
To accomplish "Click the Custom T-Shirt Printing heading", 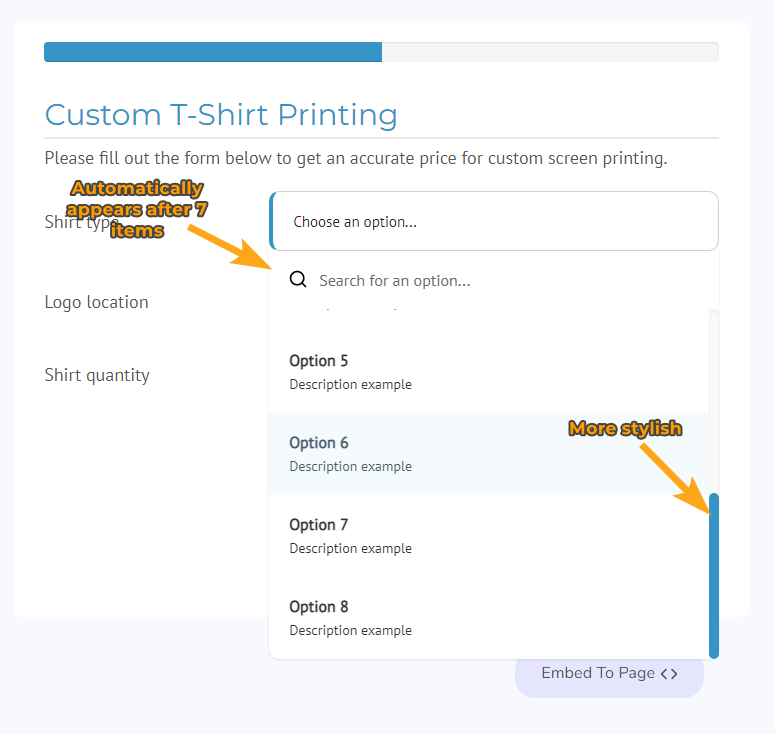I will click(221, 115).
